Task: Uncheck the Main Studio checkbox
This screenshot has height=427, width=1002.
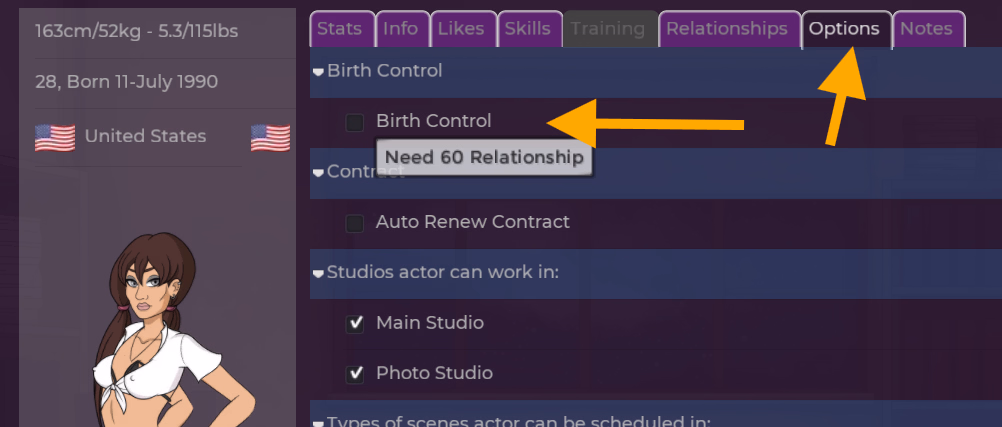Action: point(355,323)
